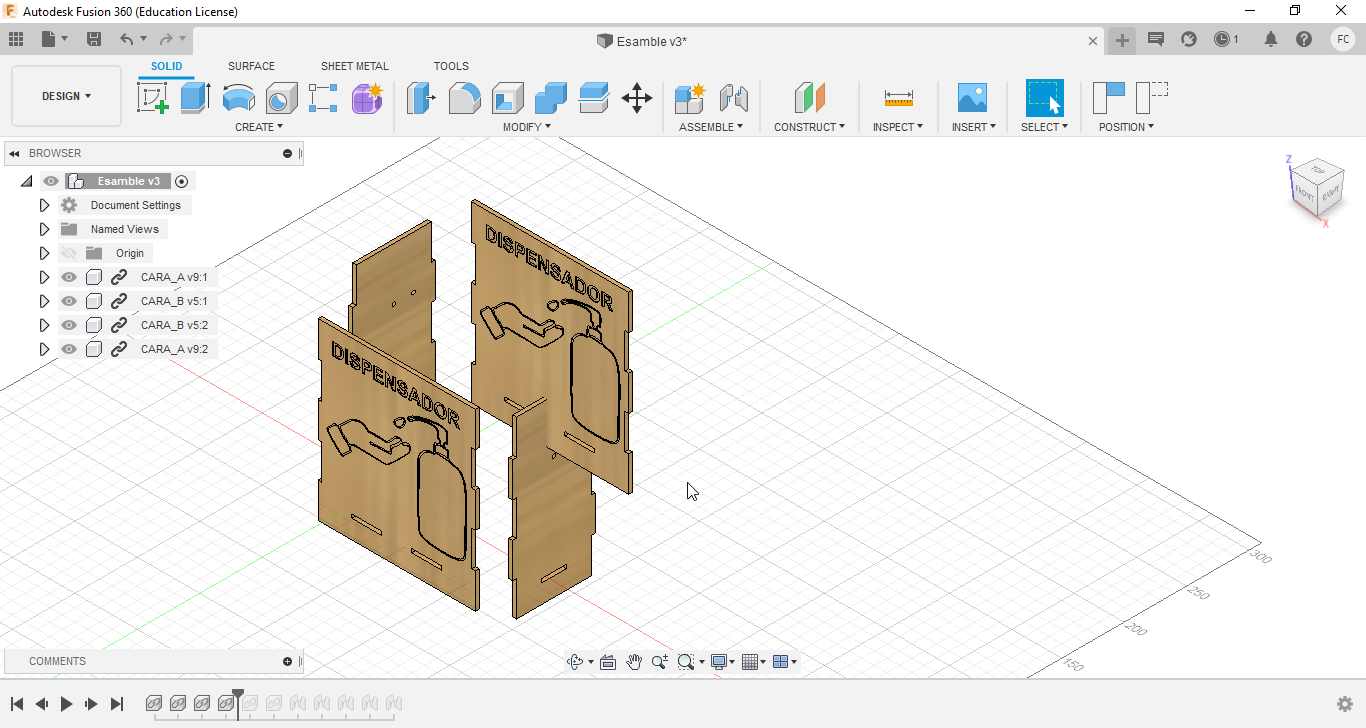Expand the Document Settings node
Image resolution: width=1366 pixels, height=728 pixels.
tap(44, 205)
